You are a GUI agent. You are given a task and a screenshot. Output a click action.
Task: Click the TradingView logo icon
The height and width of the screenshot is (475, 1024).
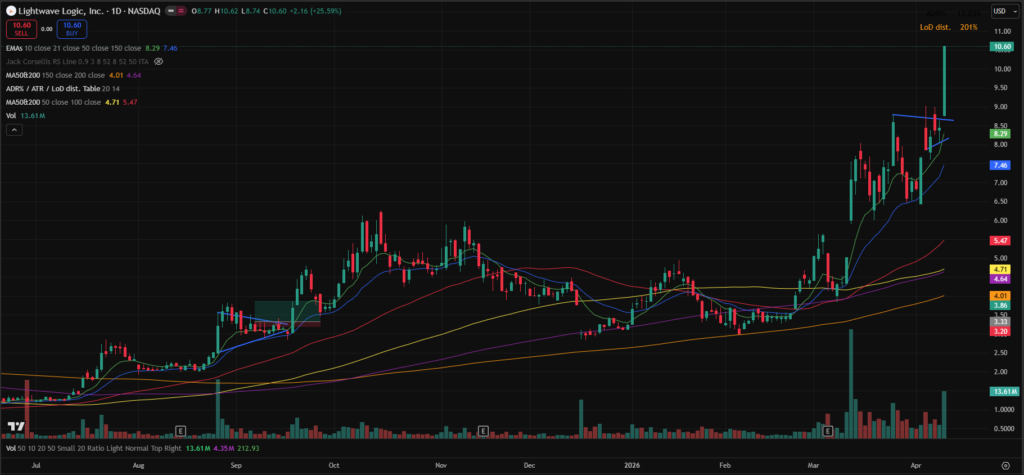[16, 427]
